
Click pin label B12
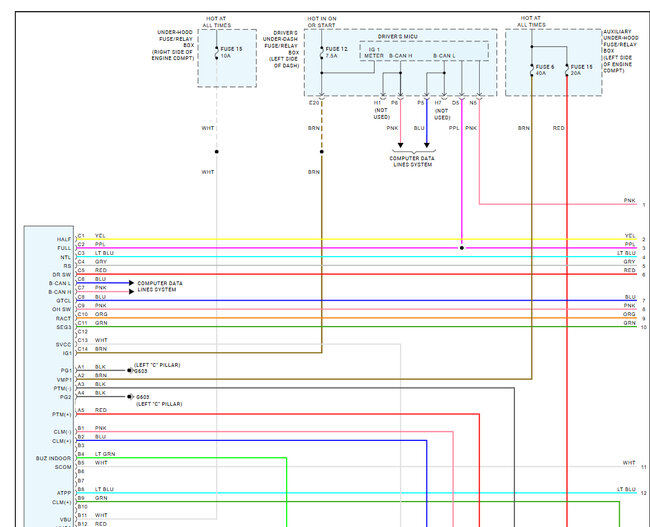tap(83, 524)
